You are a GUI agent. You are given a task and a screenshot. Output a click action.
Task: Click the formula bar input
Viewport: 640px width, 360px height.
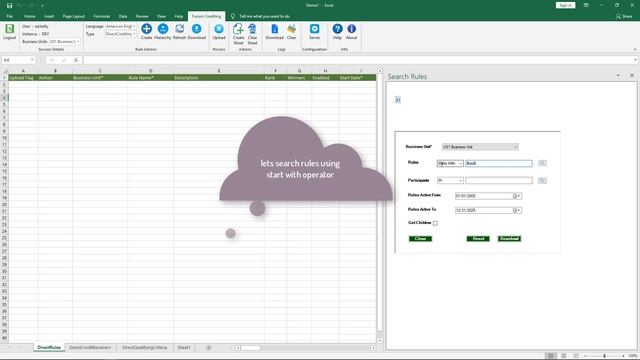pos(359,60)
